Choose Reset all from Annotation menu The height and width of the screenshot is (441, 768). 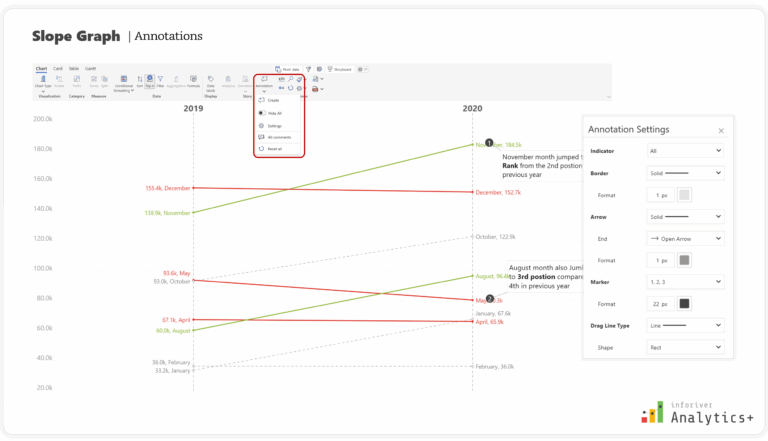[273, 148]
